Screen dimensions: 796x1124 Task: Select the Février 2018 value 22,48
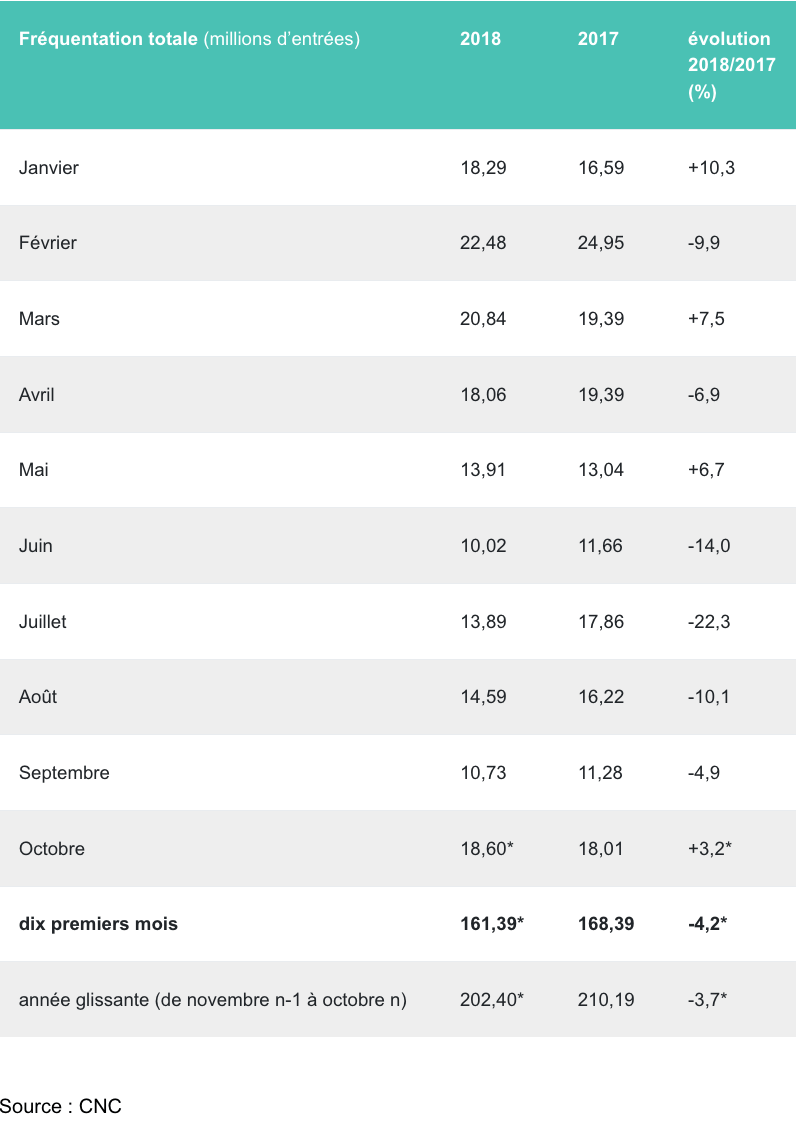click(x=483, y=243)
